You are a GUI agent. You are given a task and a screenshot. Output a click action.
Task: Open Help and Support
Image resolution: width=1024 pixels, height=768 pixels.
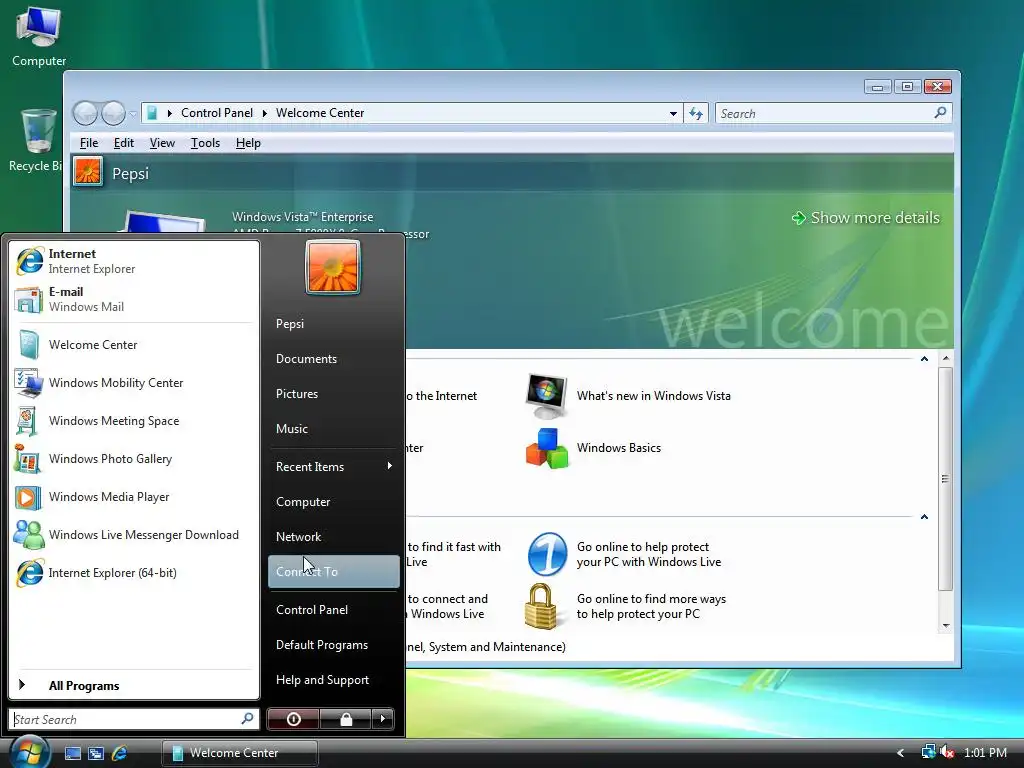tap(334, 680)
